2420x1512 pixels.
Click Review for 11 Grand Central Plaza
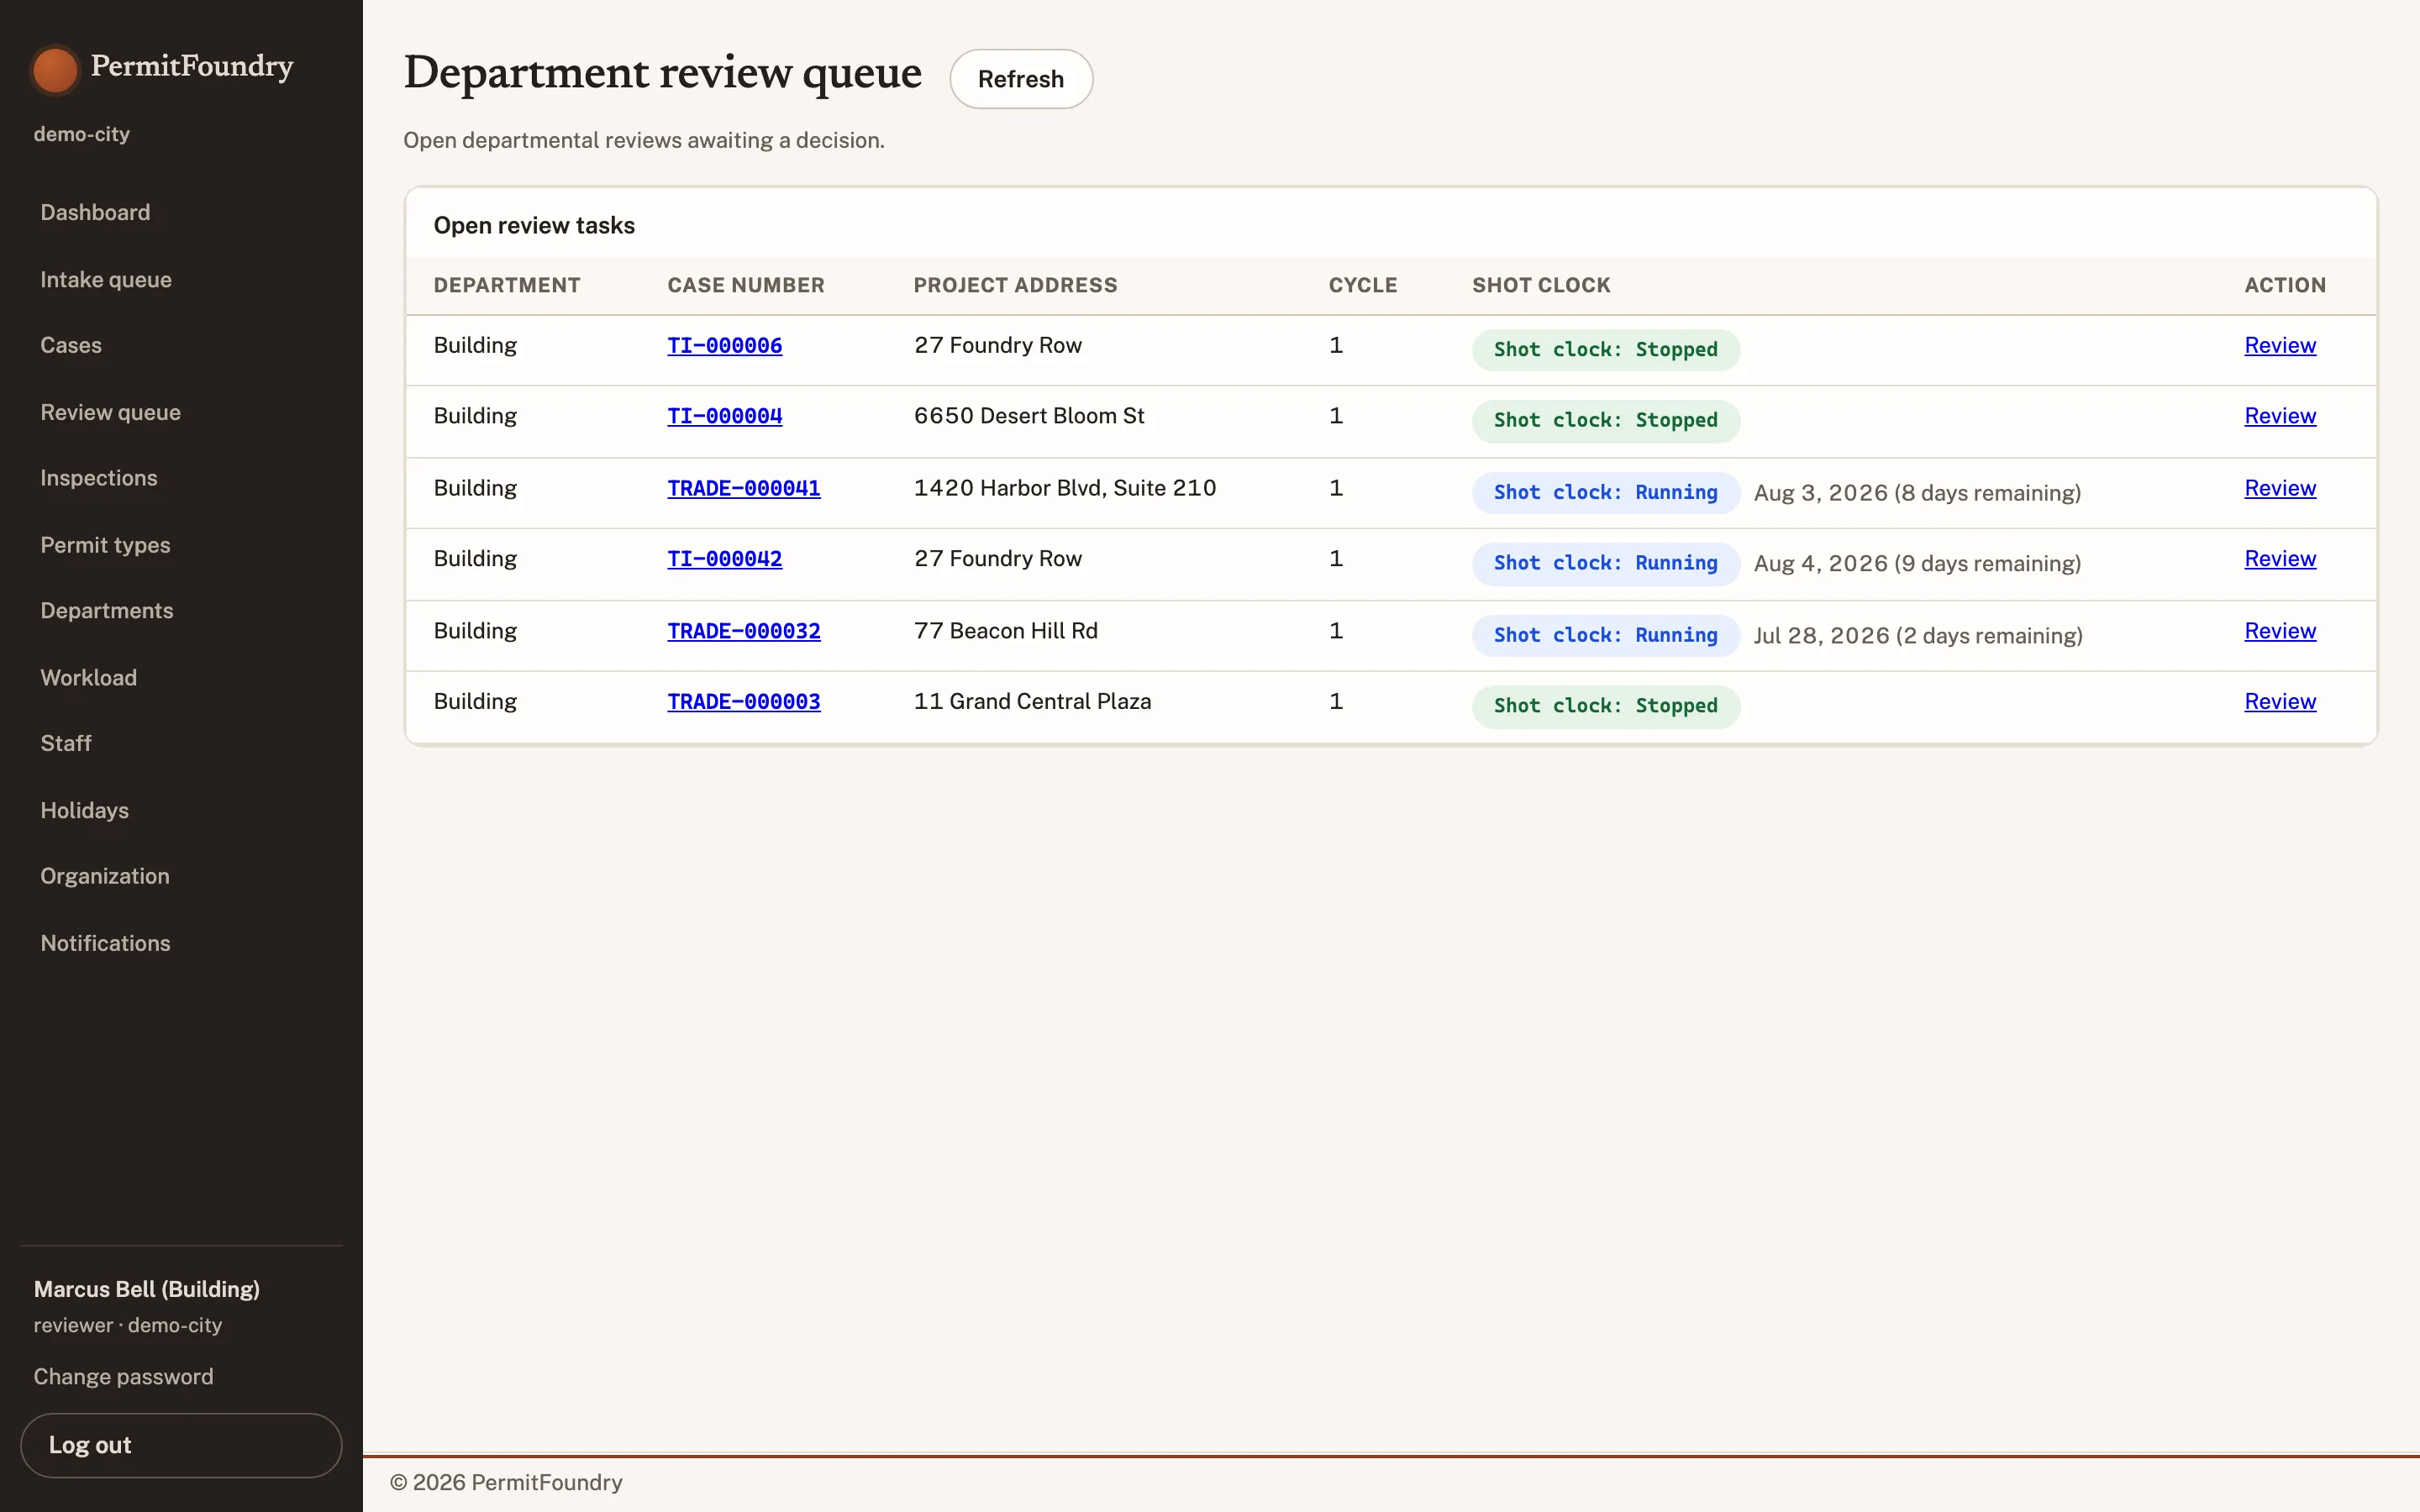[2279, 702]
